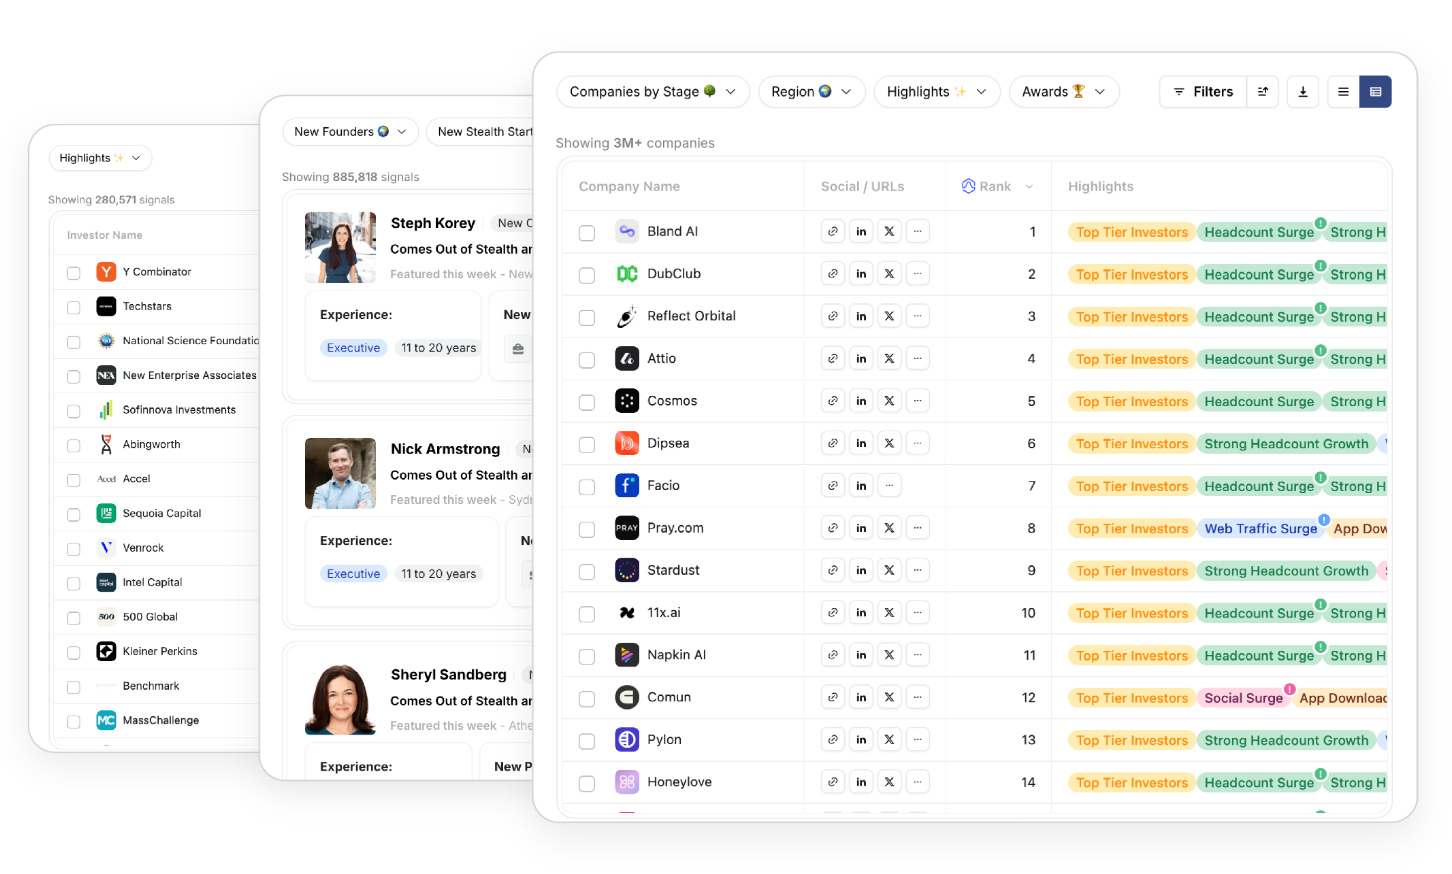
Task: Click the DubClub company logo
Action: [x=627, y=273]
